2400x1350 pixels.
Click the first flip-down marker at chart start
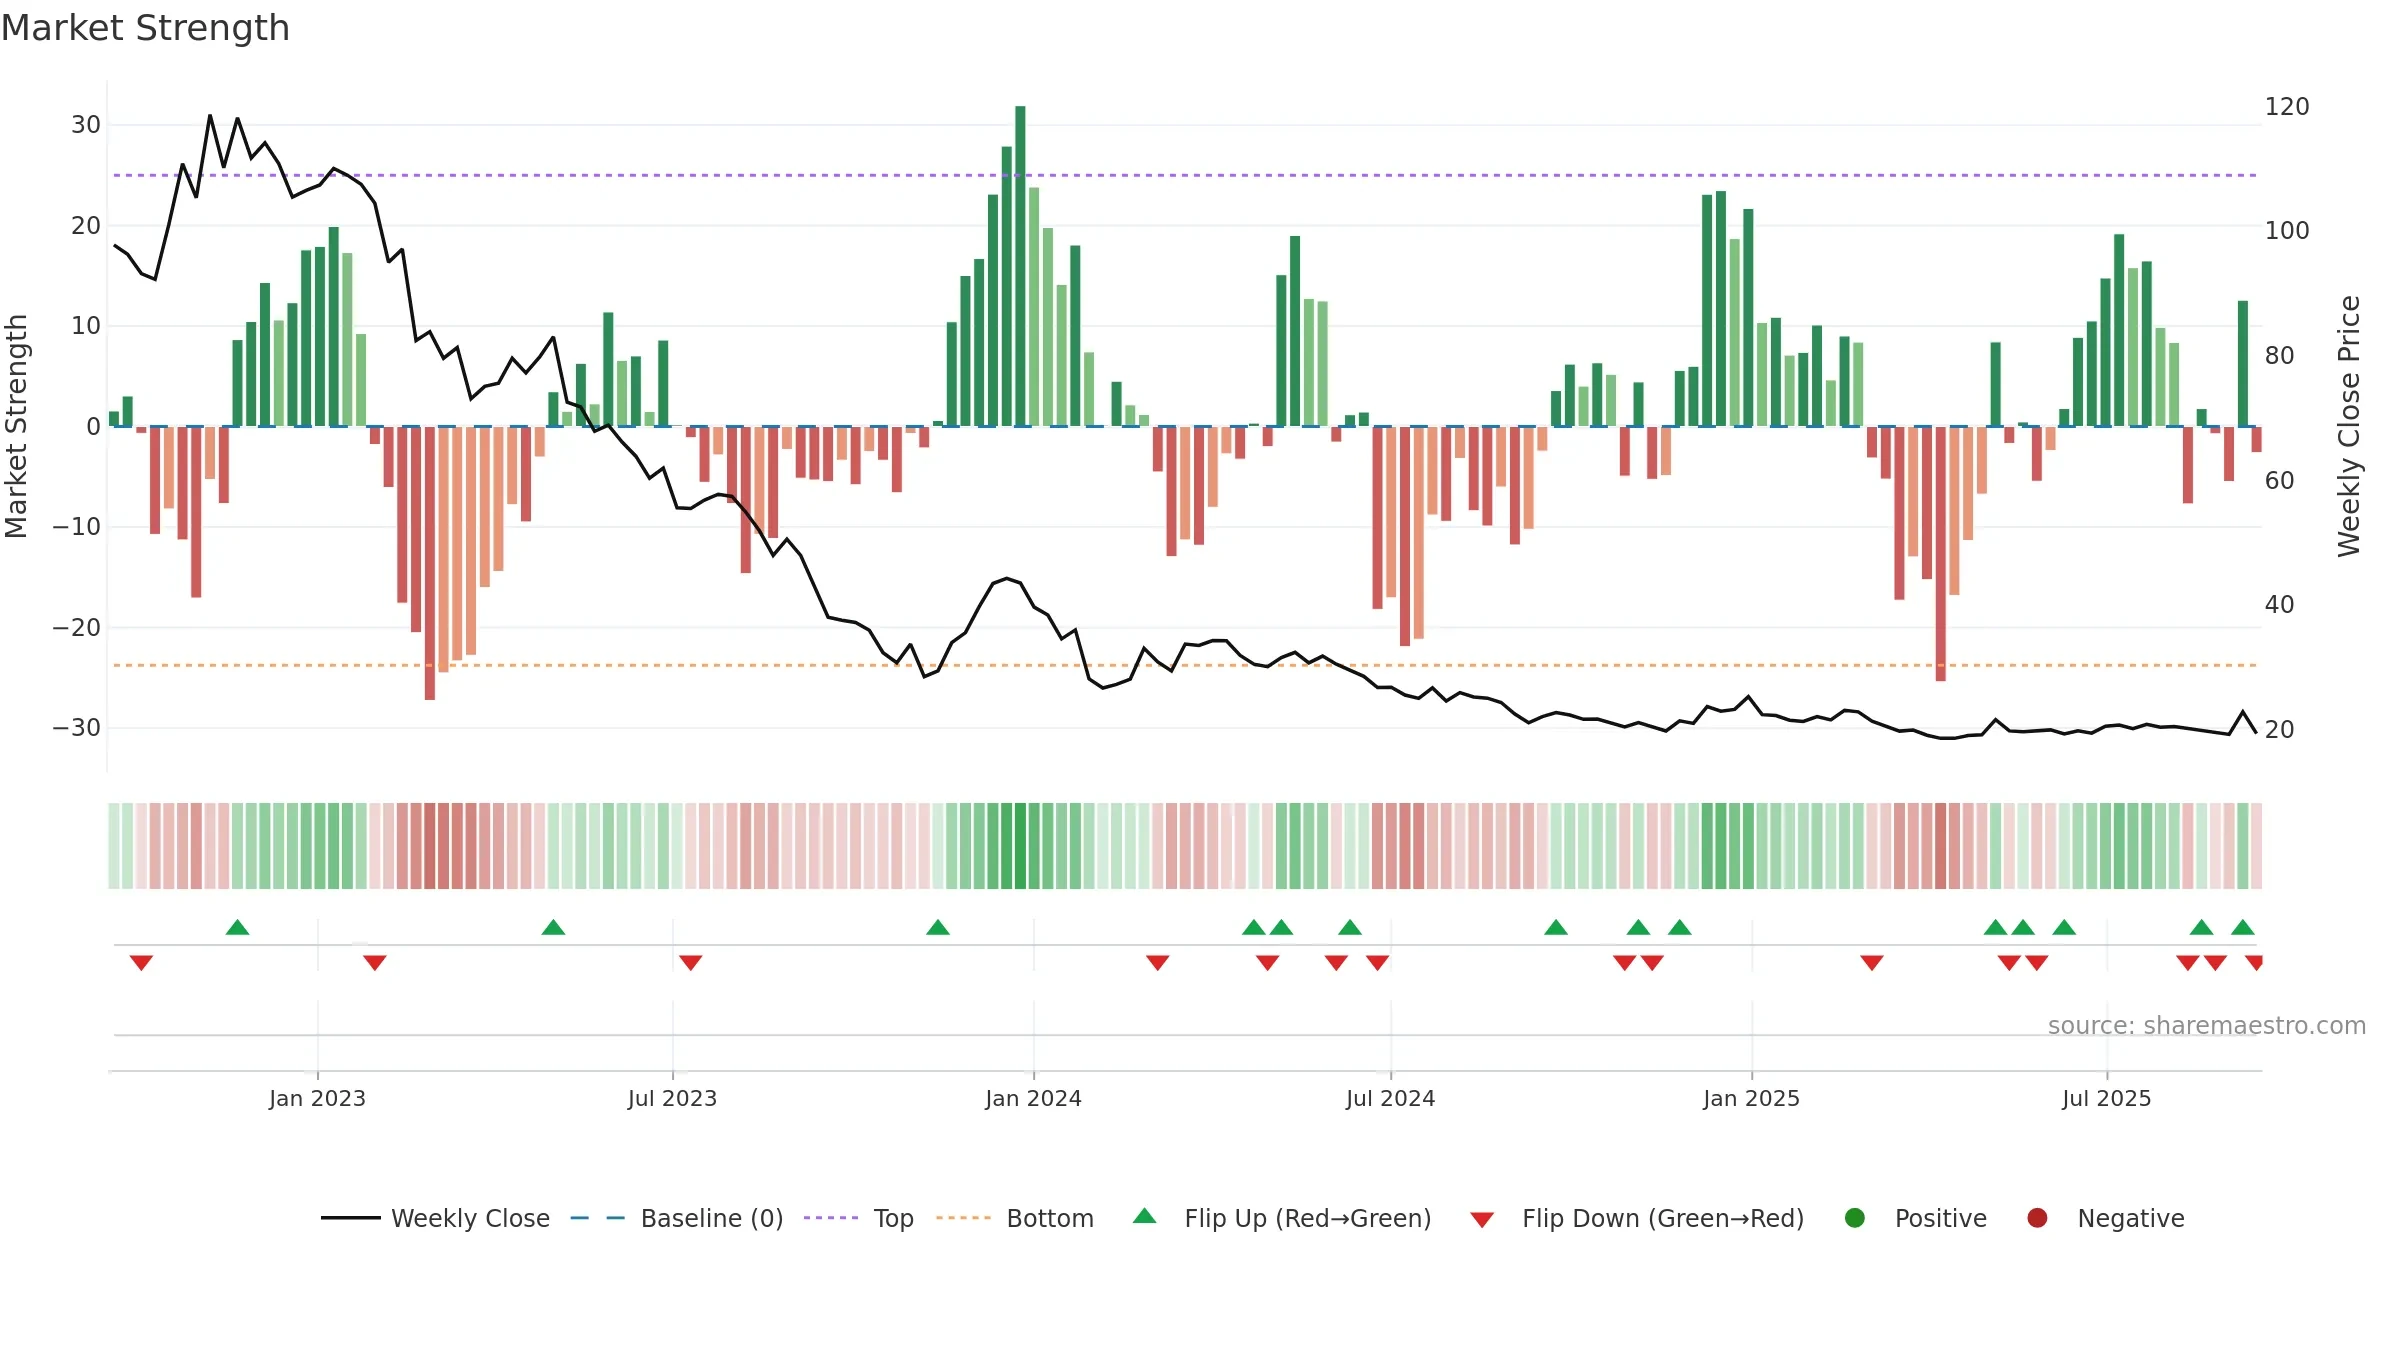[141, 963]
